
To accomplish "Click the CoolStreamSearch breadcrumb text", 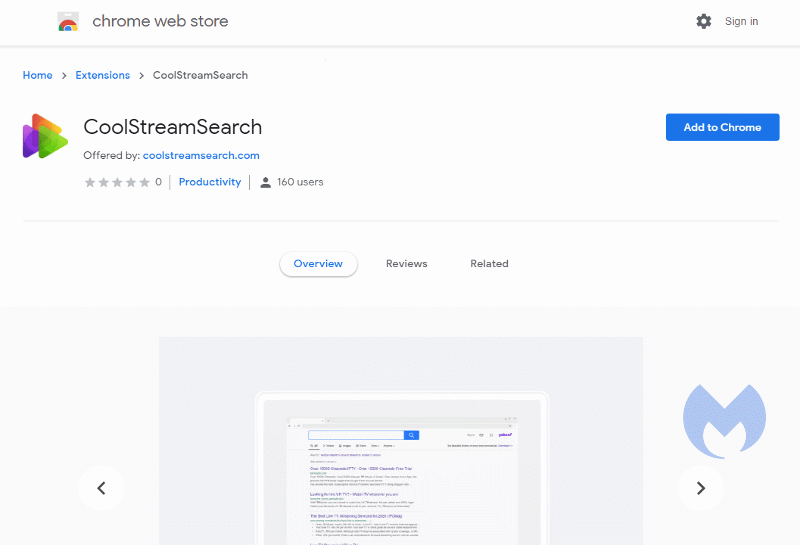I will pyautogui.click(x=201, y=75).
